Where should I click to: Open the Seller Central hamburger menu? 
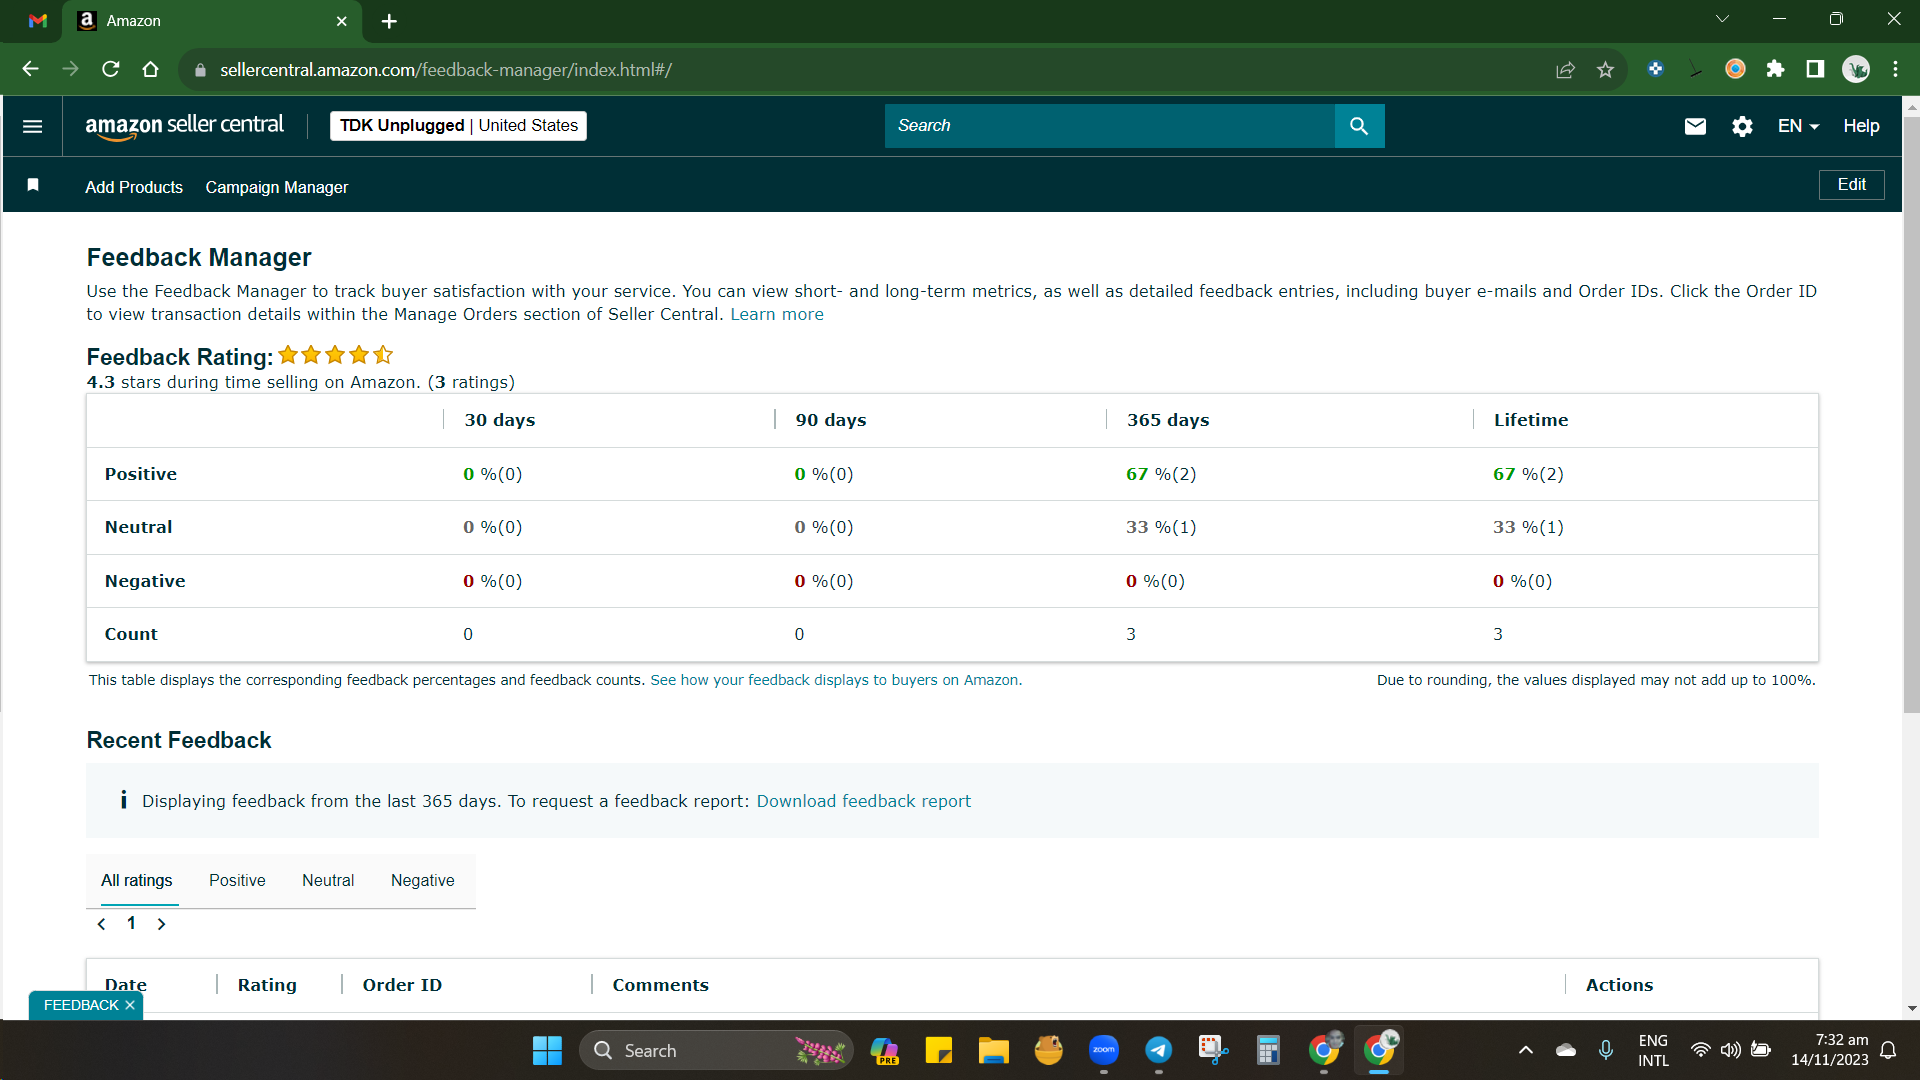tap(32, 126)
